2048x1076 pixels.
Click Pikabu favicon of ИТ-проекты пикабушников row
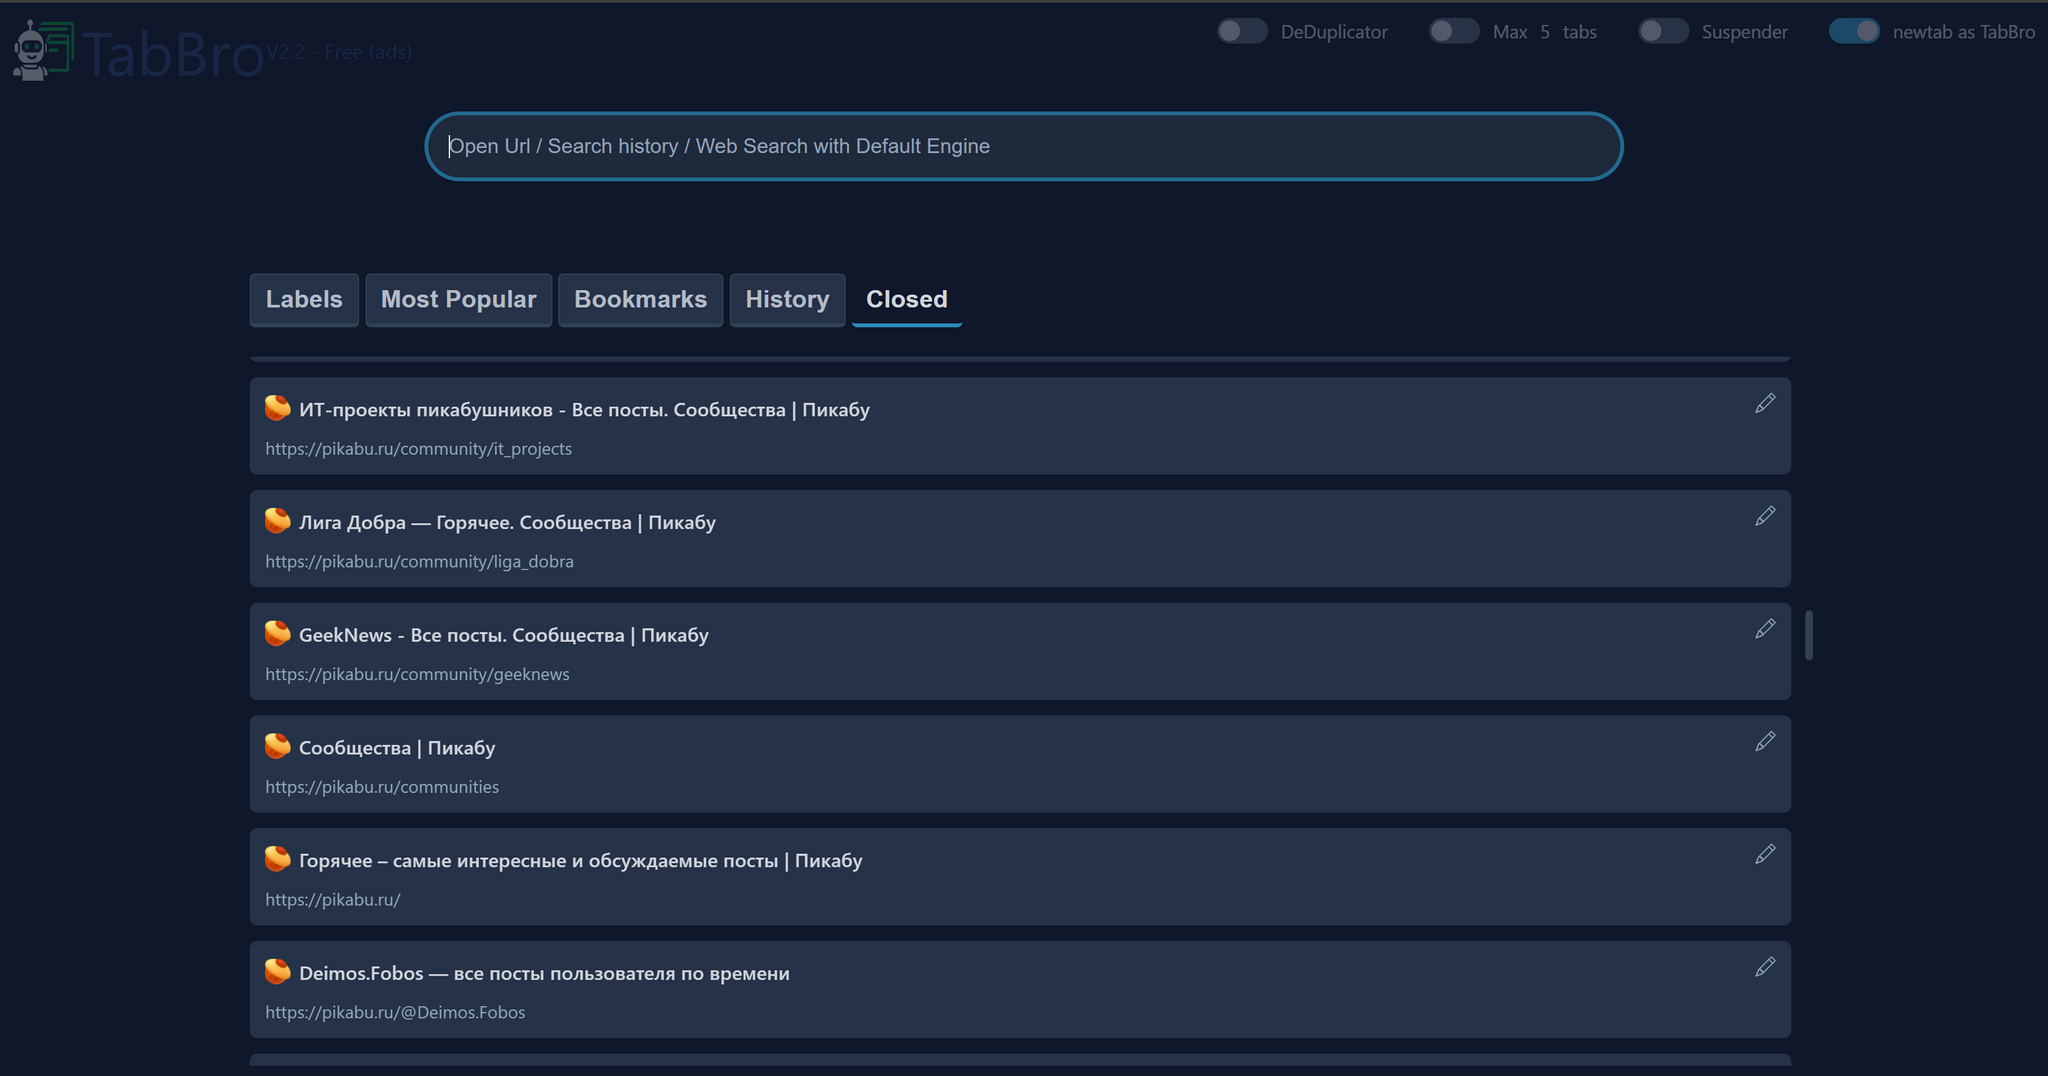[277, 408]
